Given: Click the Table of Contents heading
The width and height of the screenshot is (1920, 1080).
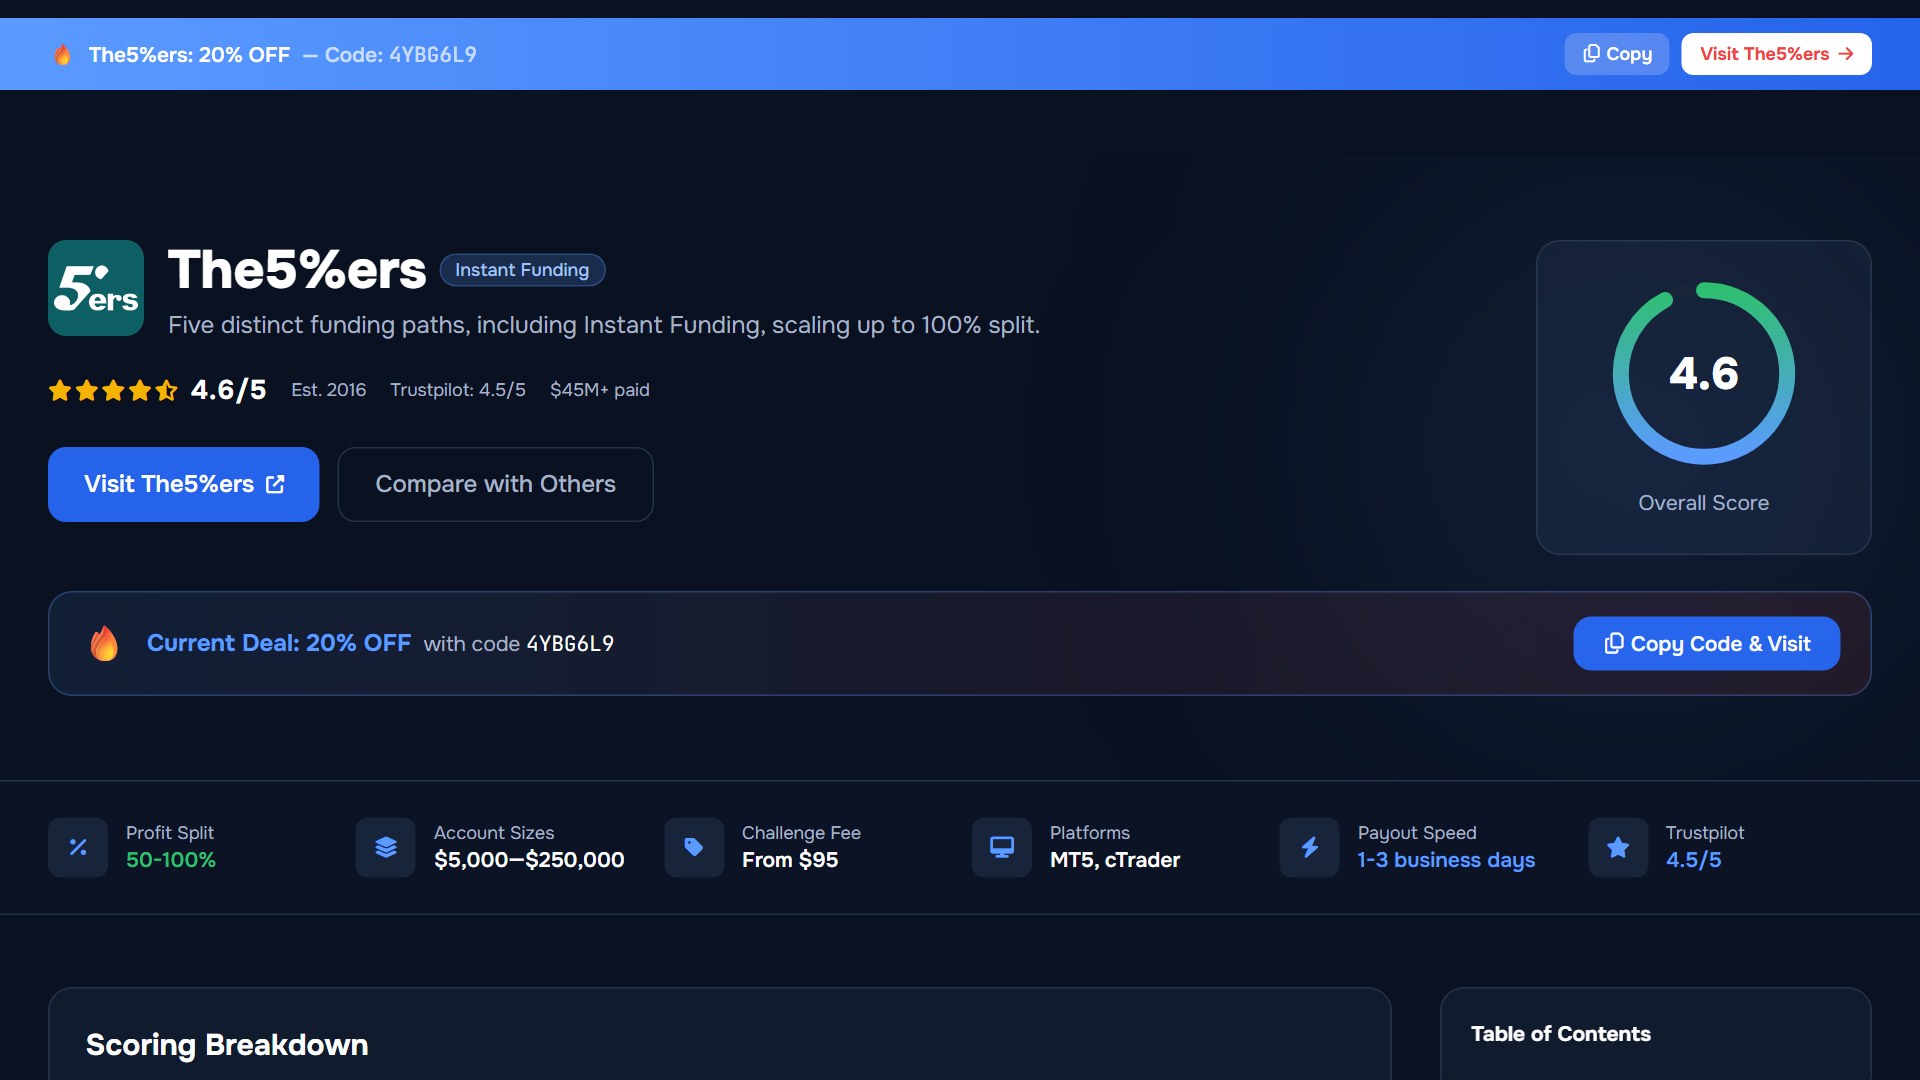Looking at the screenshot, I should (1560, 1034).
